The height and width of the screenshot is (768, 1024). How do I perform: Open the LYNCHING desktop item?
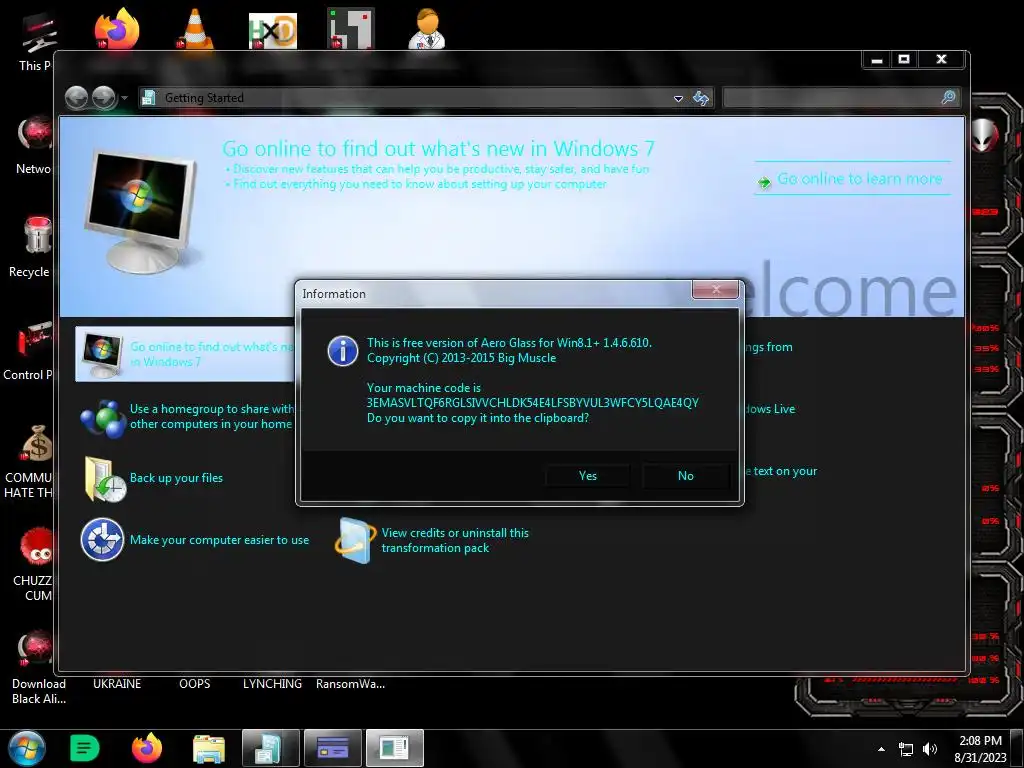pos(272,684)
